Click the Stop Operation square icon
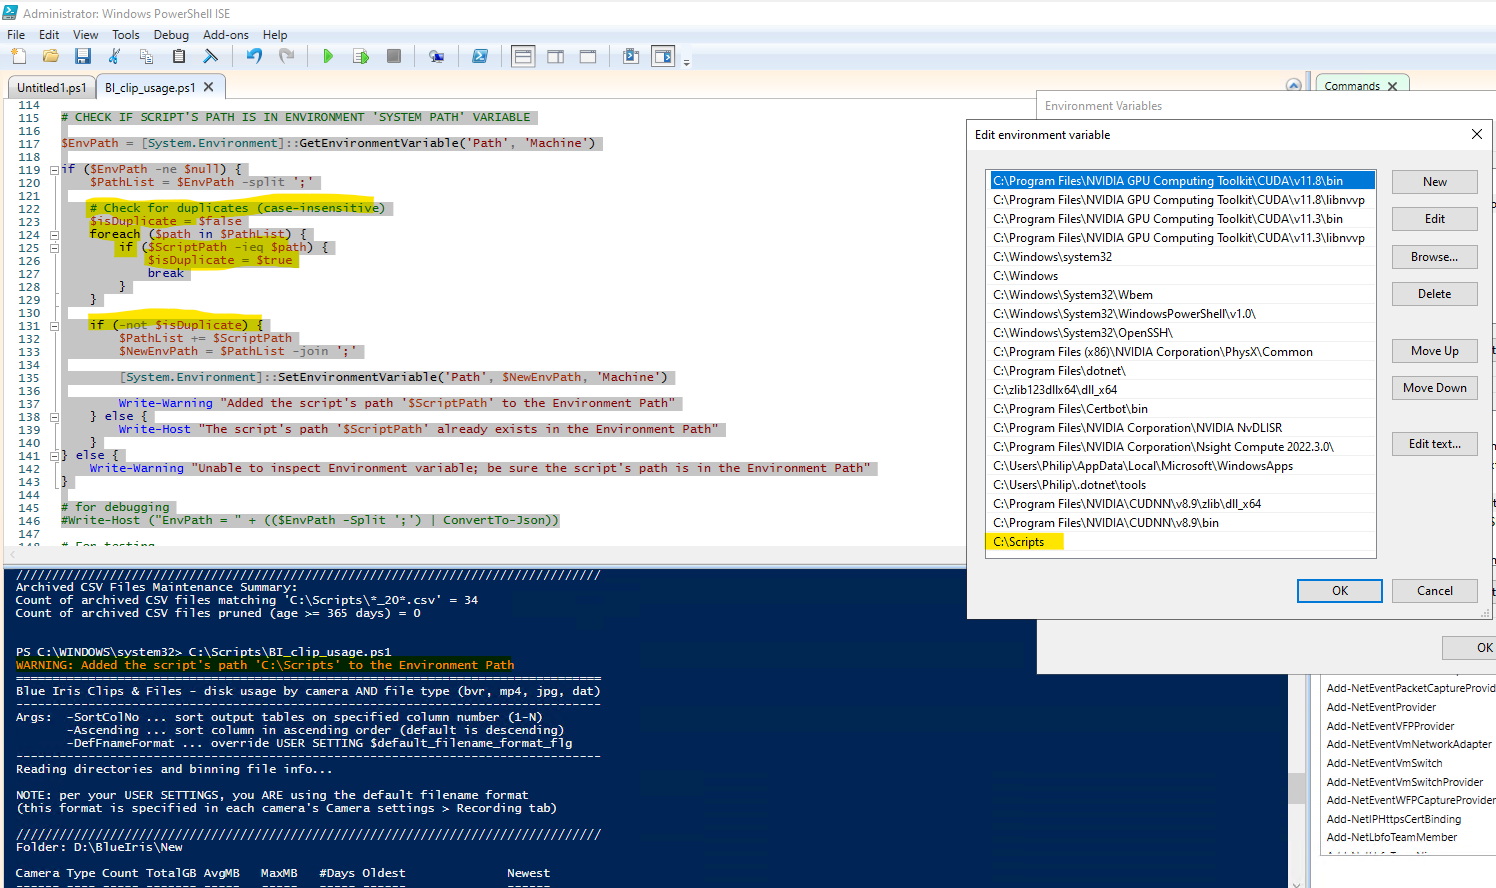Viewport: 1496px width, 888px height. [394, 57]
